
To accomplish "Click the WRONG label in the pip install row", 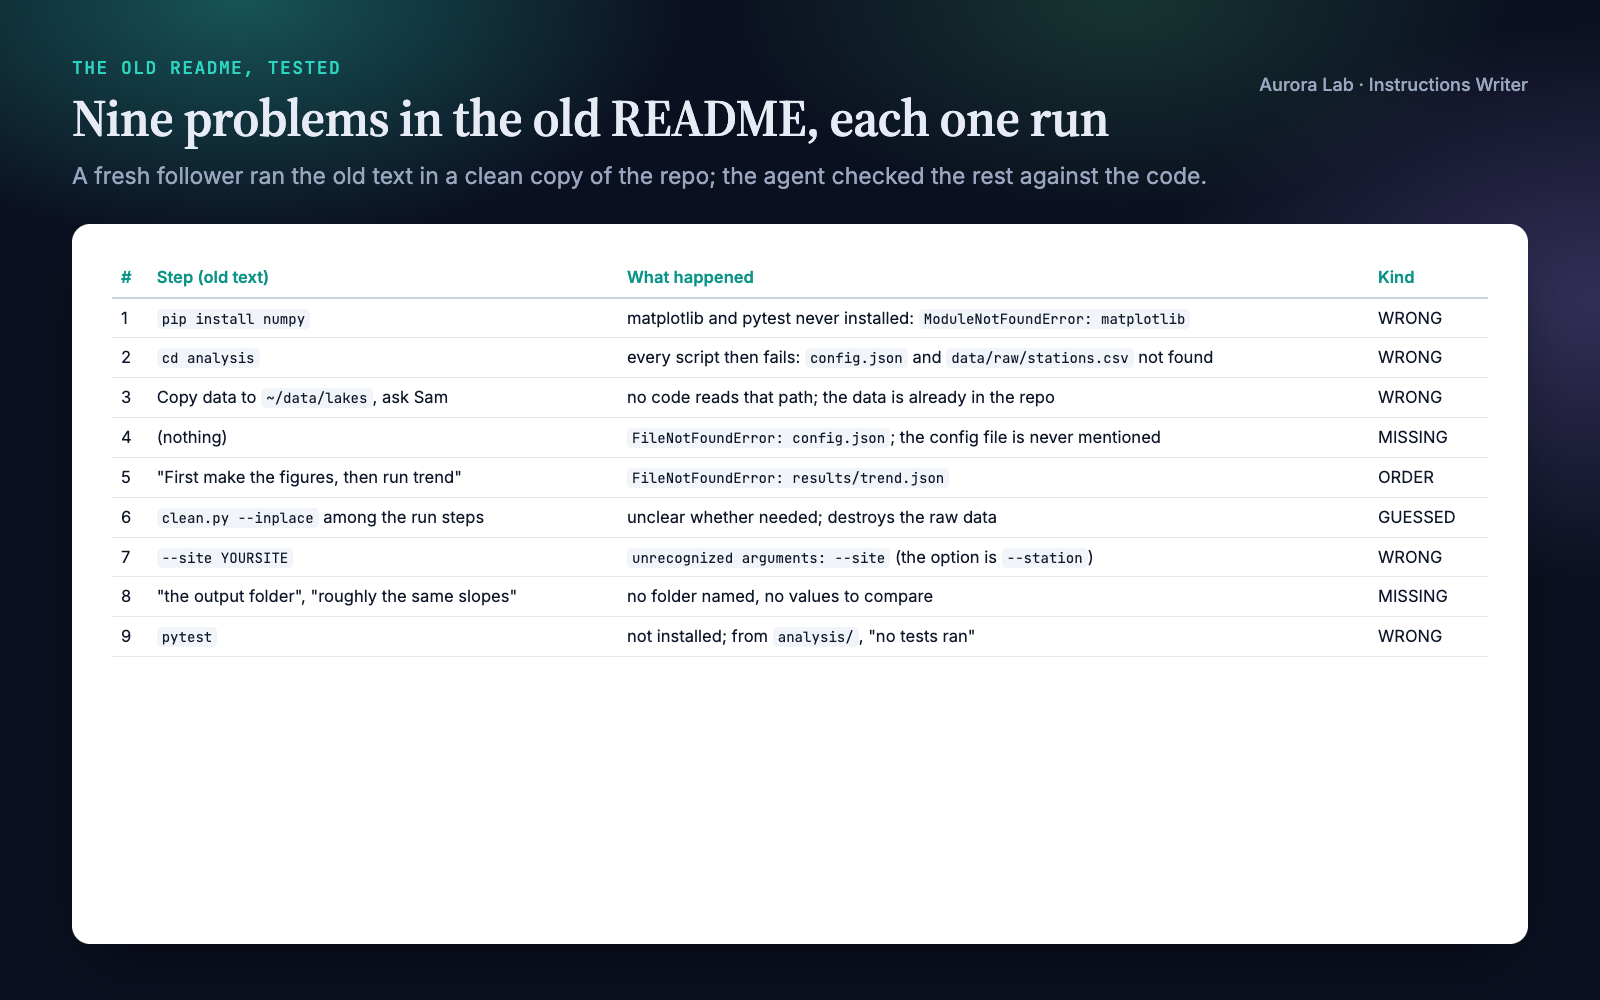I will tap(1410, 318).
